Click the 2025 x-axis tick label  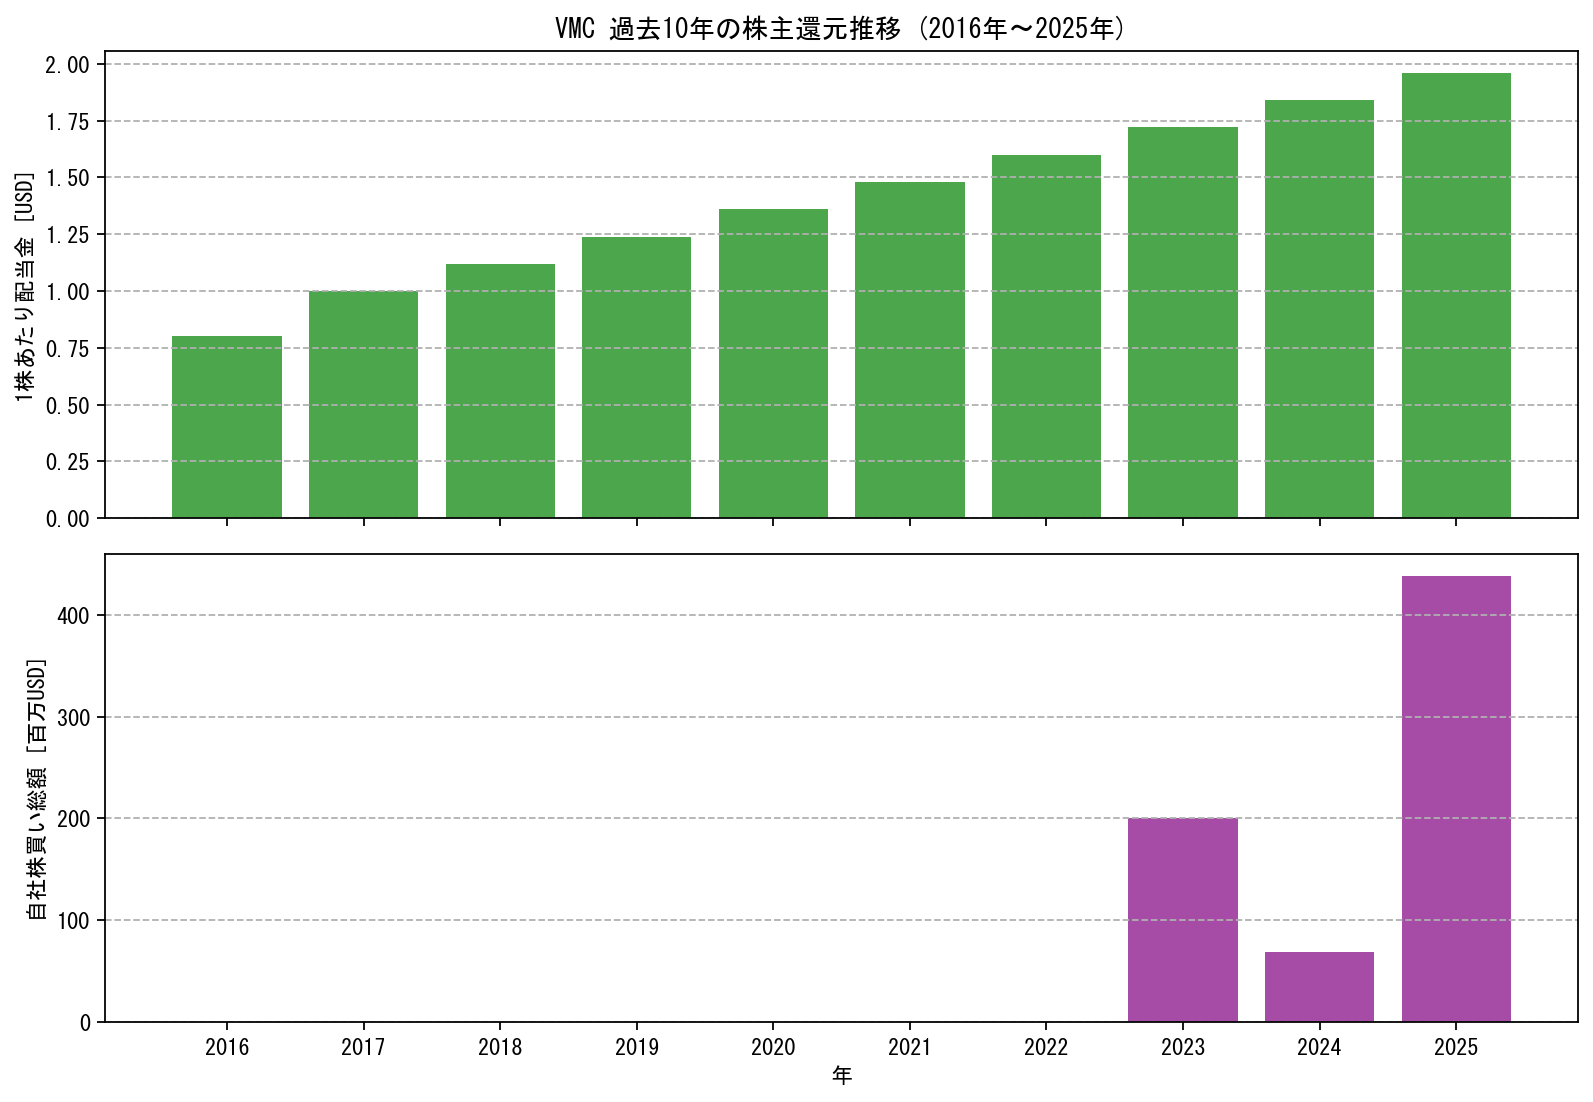1456,1047
